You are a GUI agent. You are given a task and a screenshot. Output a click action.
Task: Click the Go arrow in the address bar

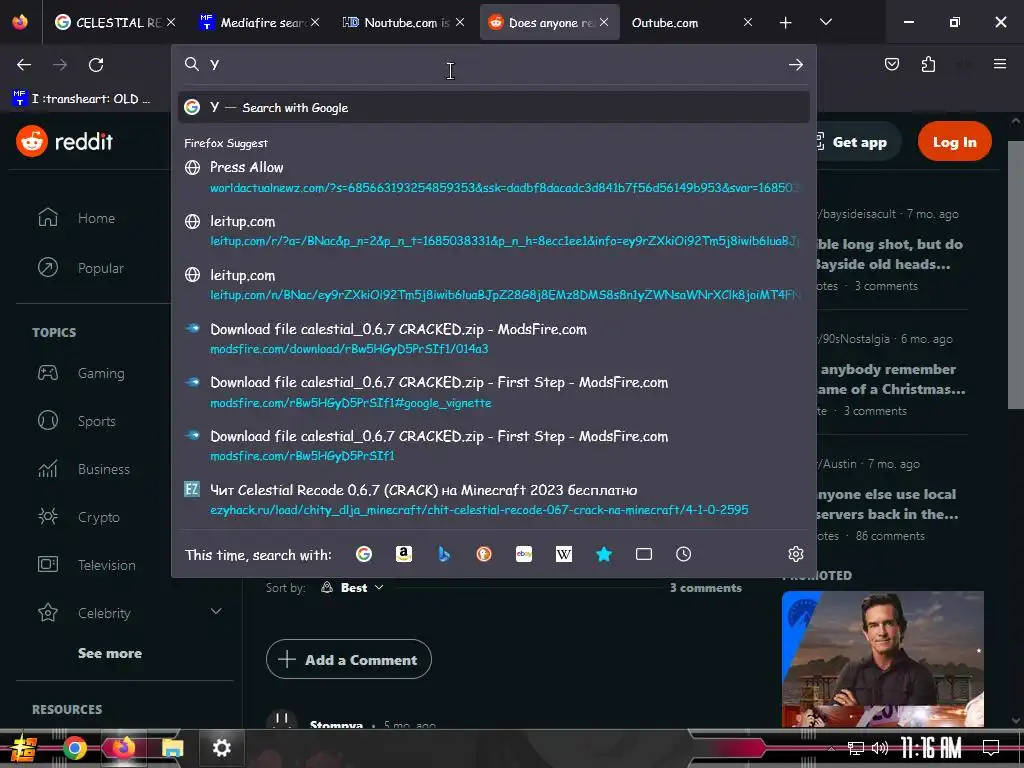tap(795, 65)
